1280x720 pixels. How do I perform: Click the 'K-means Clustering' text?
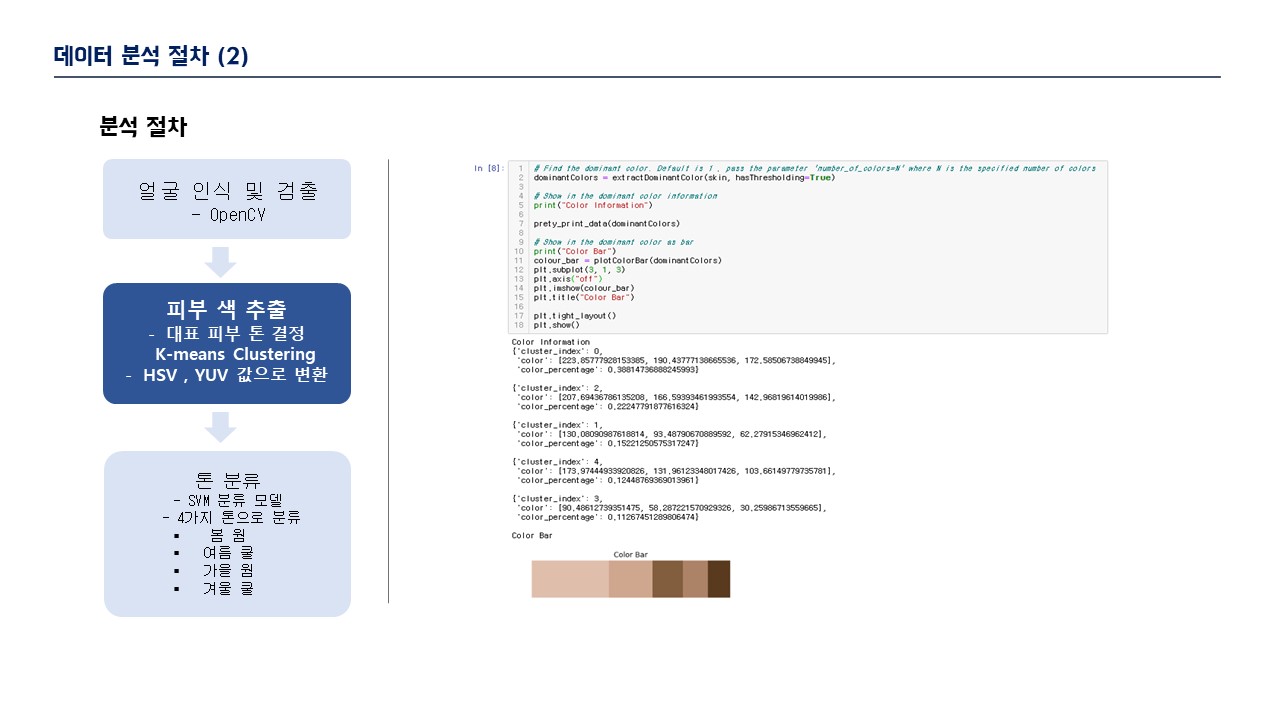(x=235, y=354)
